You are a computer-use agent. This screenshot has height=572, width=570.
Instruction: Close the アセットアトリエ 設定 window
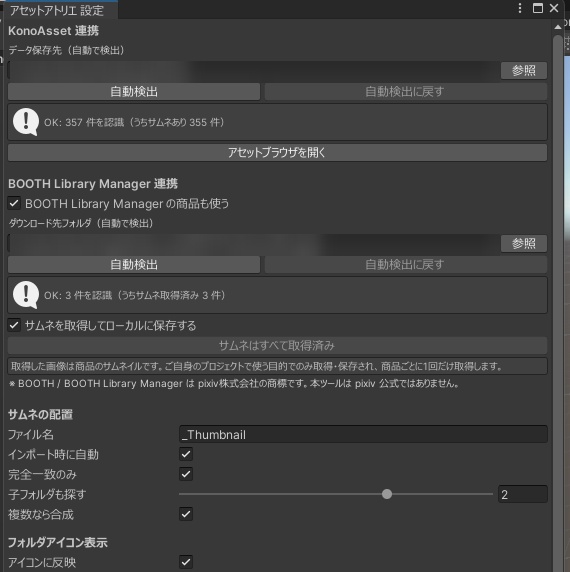pyautogui.click(x=554, y=8)
